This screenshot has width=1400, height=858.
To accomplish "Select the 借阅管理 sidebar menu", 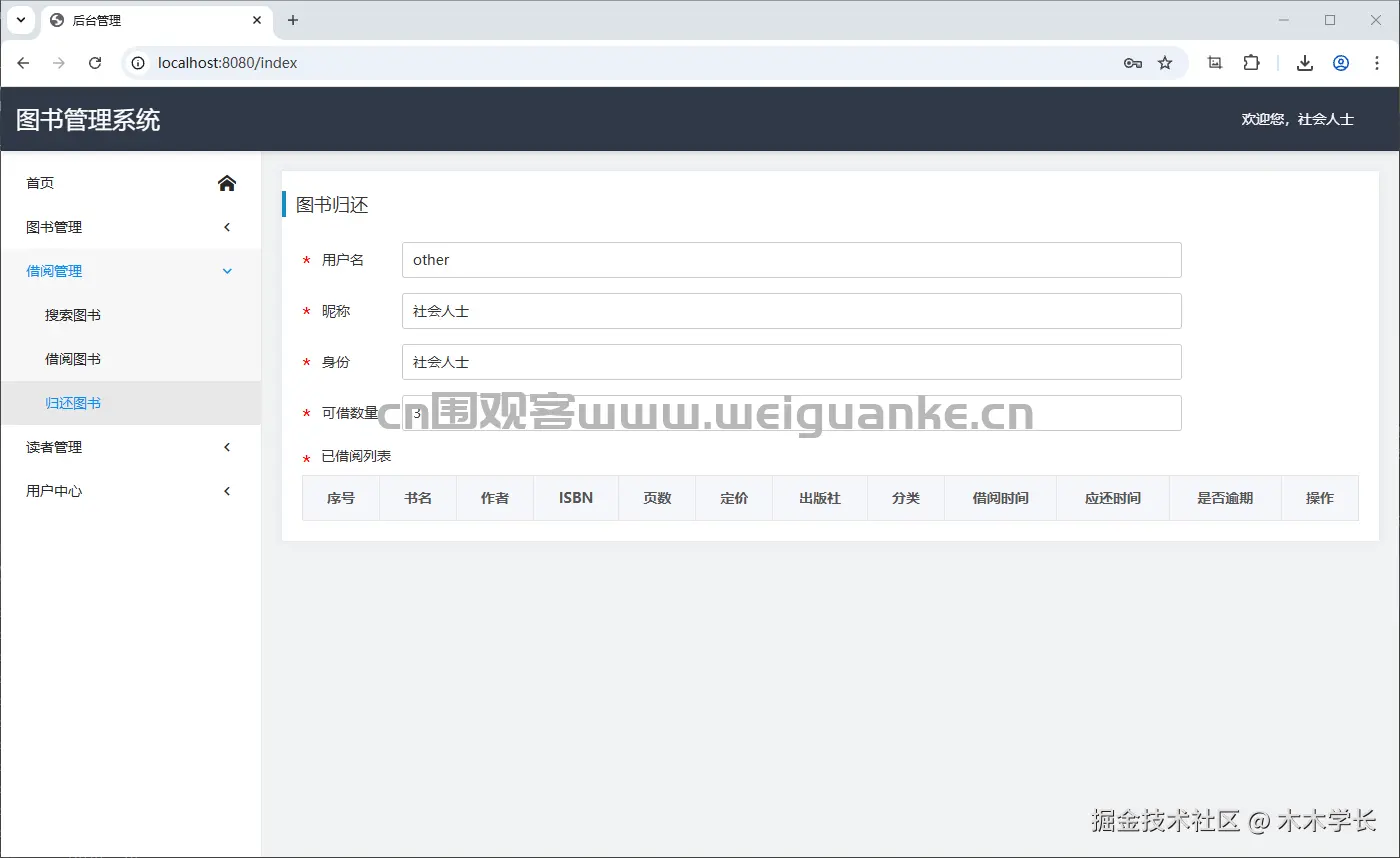I will (131, 271).
